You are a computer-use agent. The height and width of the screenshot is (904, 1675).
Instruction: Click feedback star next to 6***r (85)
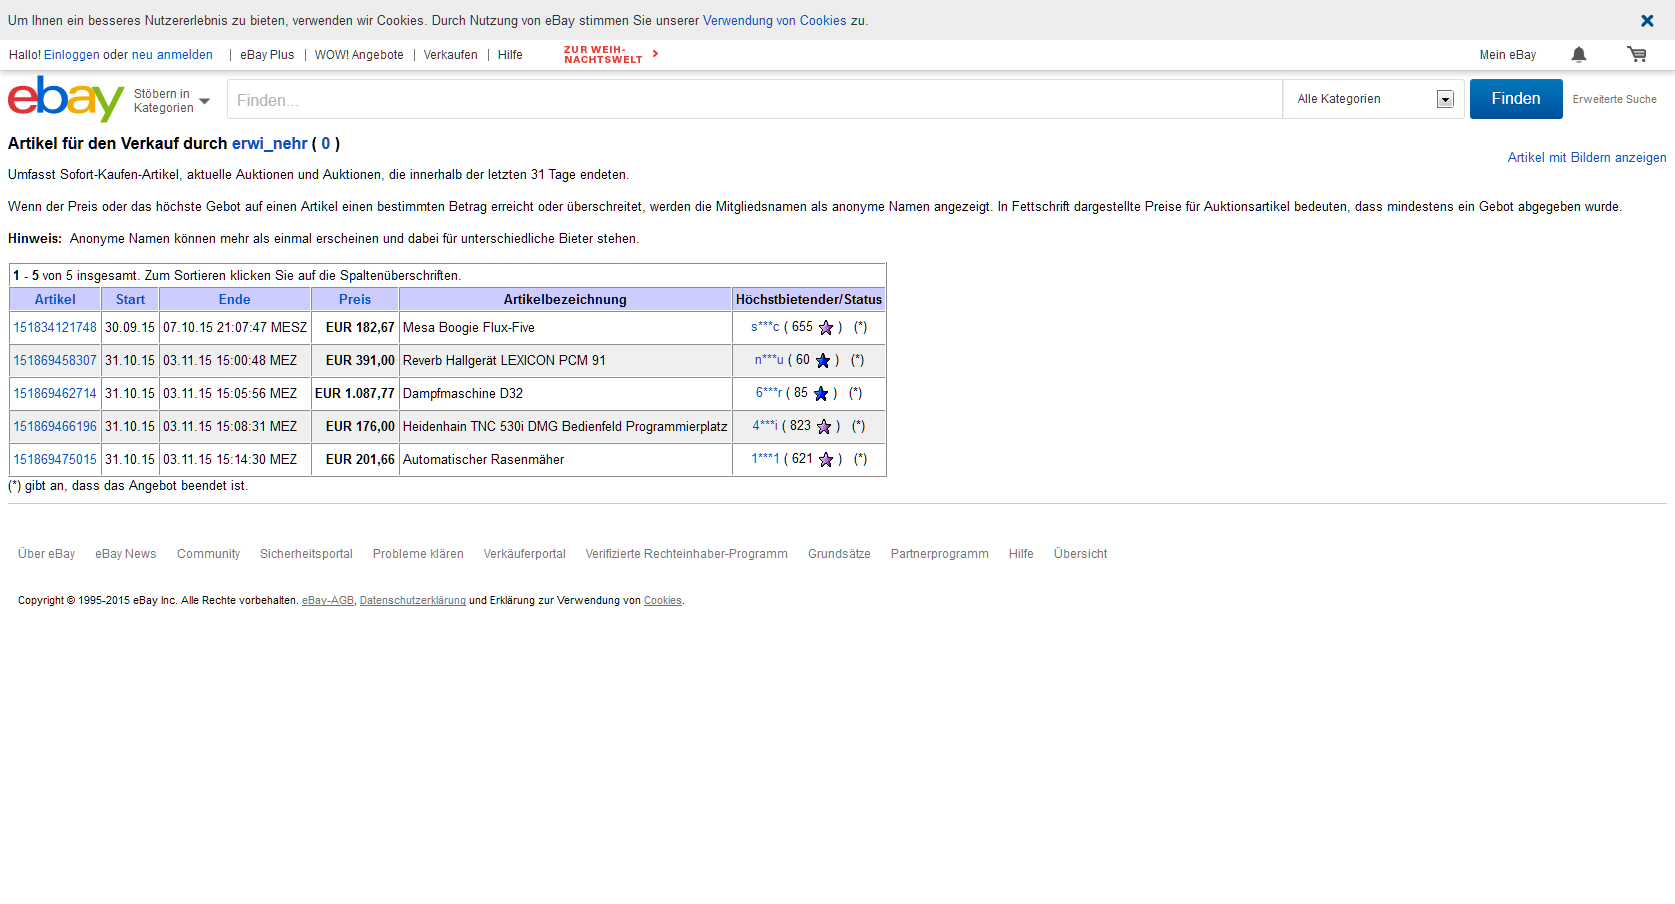(821, 394)
